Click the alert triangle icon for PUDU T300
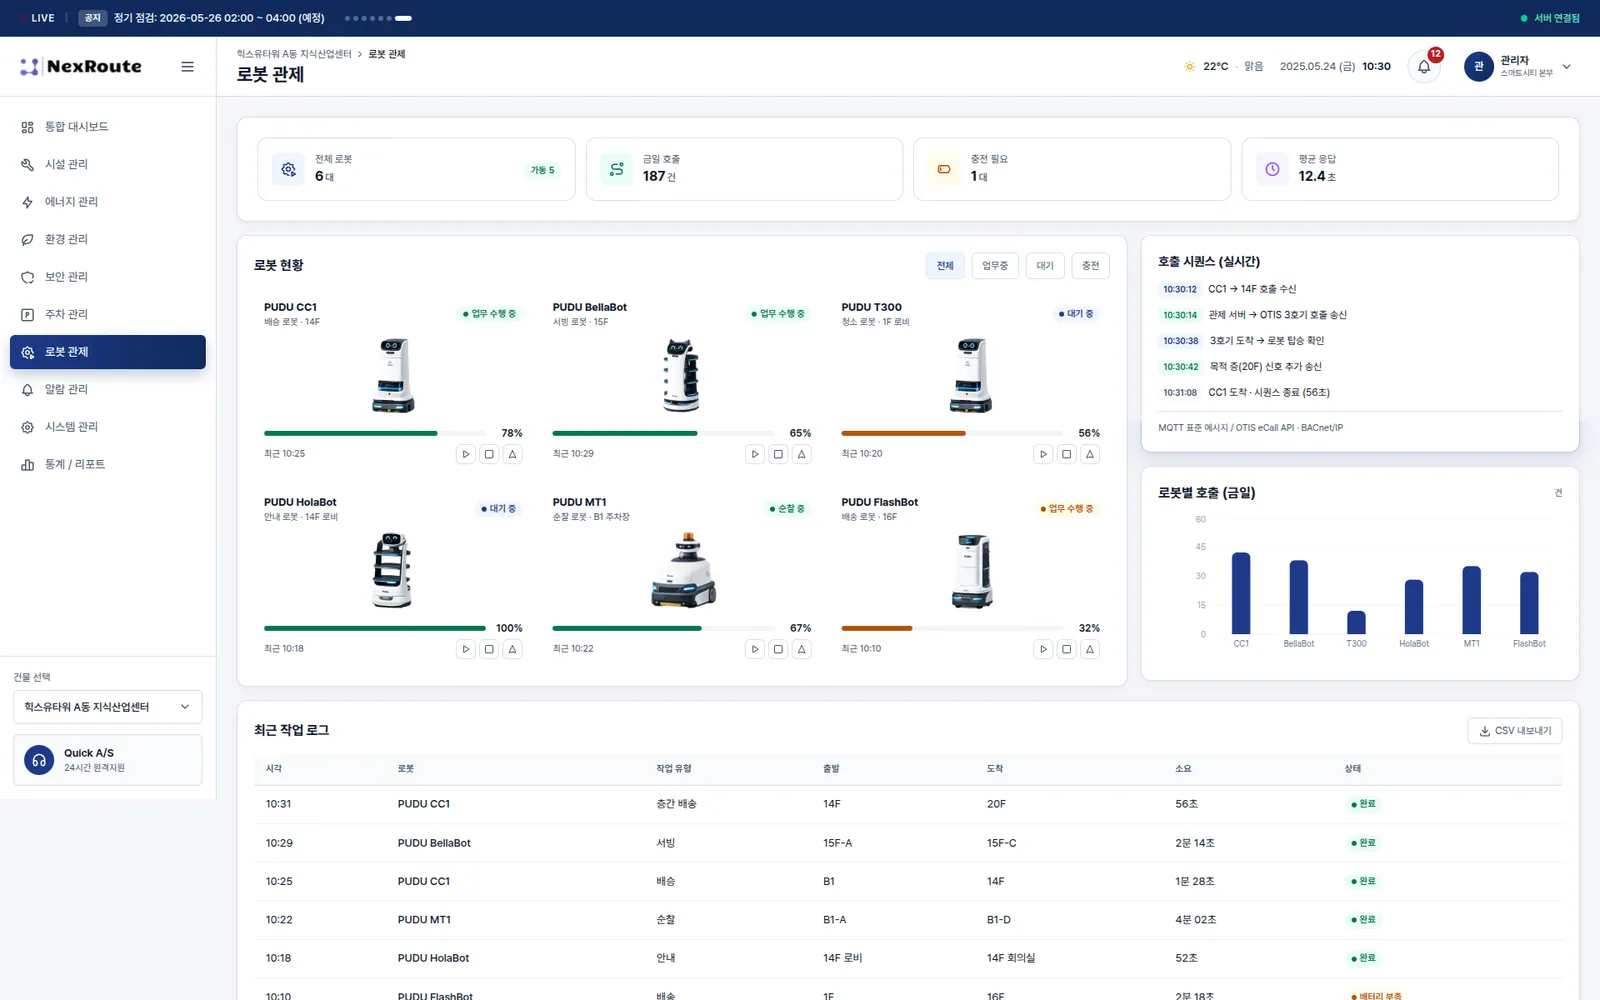Image resolution: width=1600 pixels, height=1000 pixels. pos(1090,454)
